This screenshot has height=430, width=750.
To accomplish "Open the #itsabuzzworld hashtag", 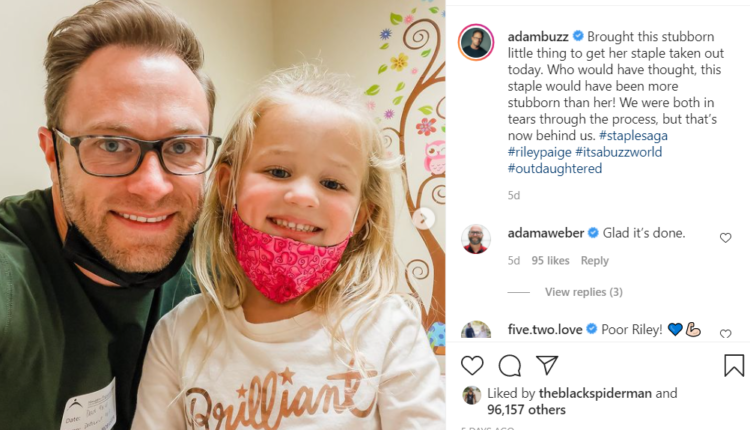I will click(618, 152).
